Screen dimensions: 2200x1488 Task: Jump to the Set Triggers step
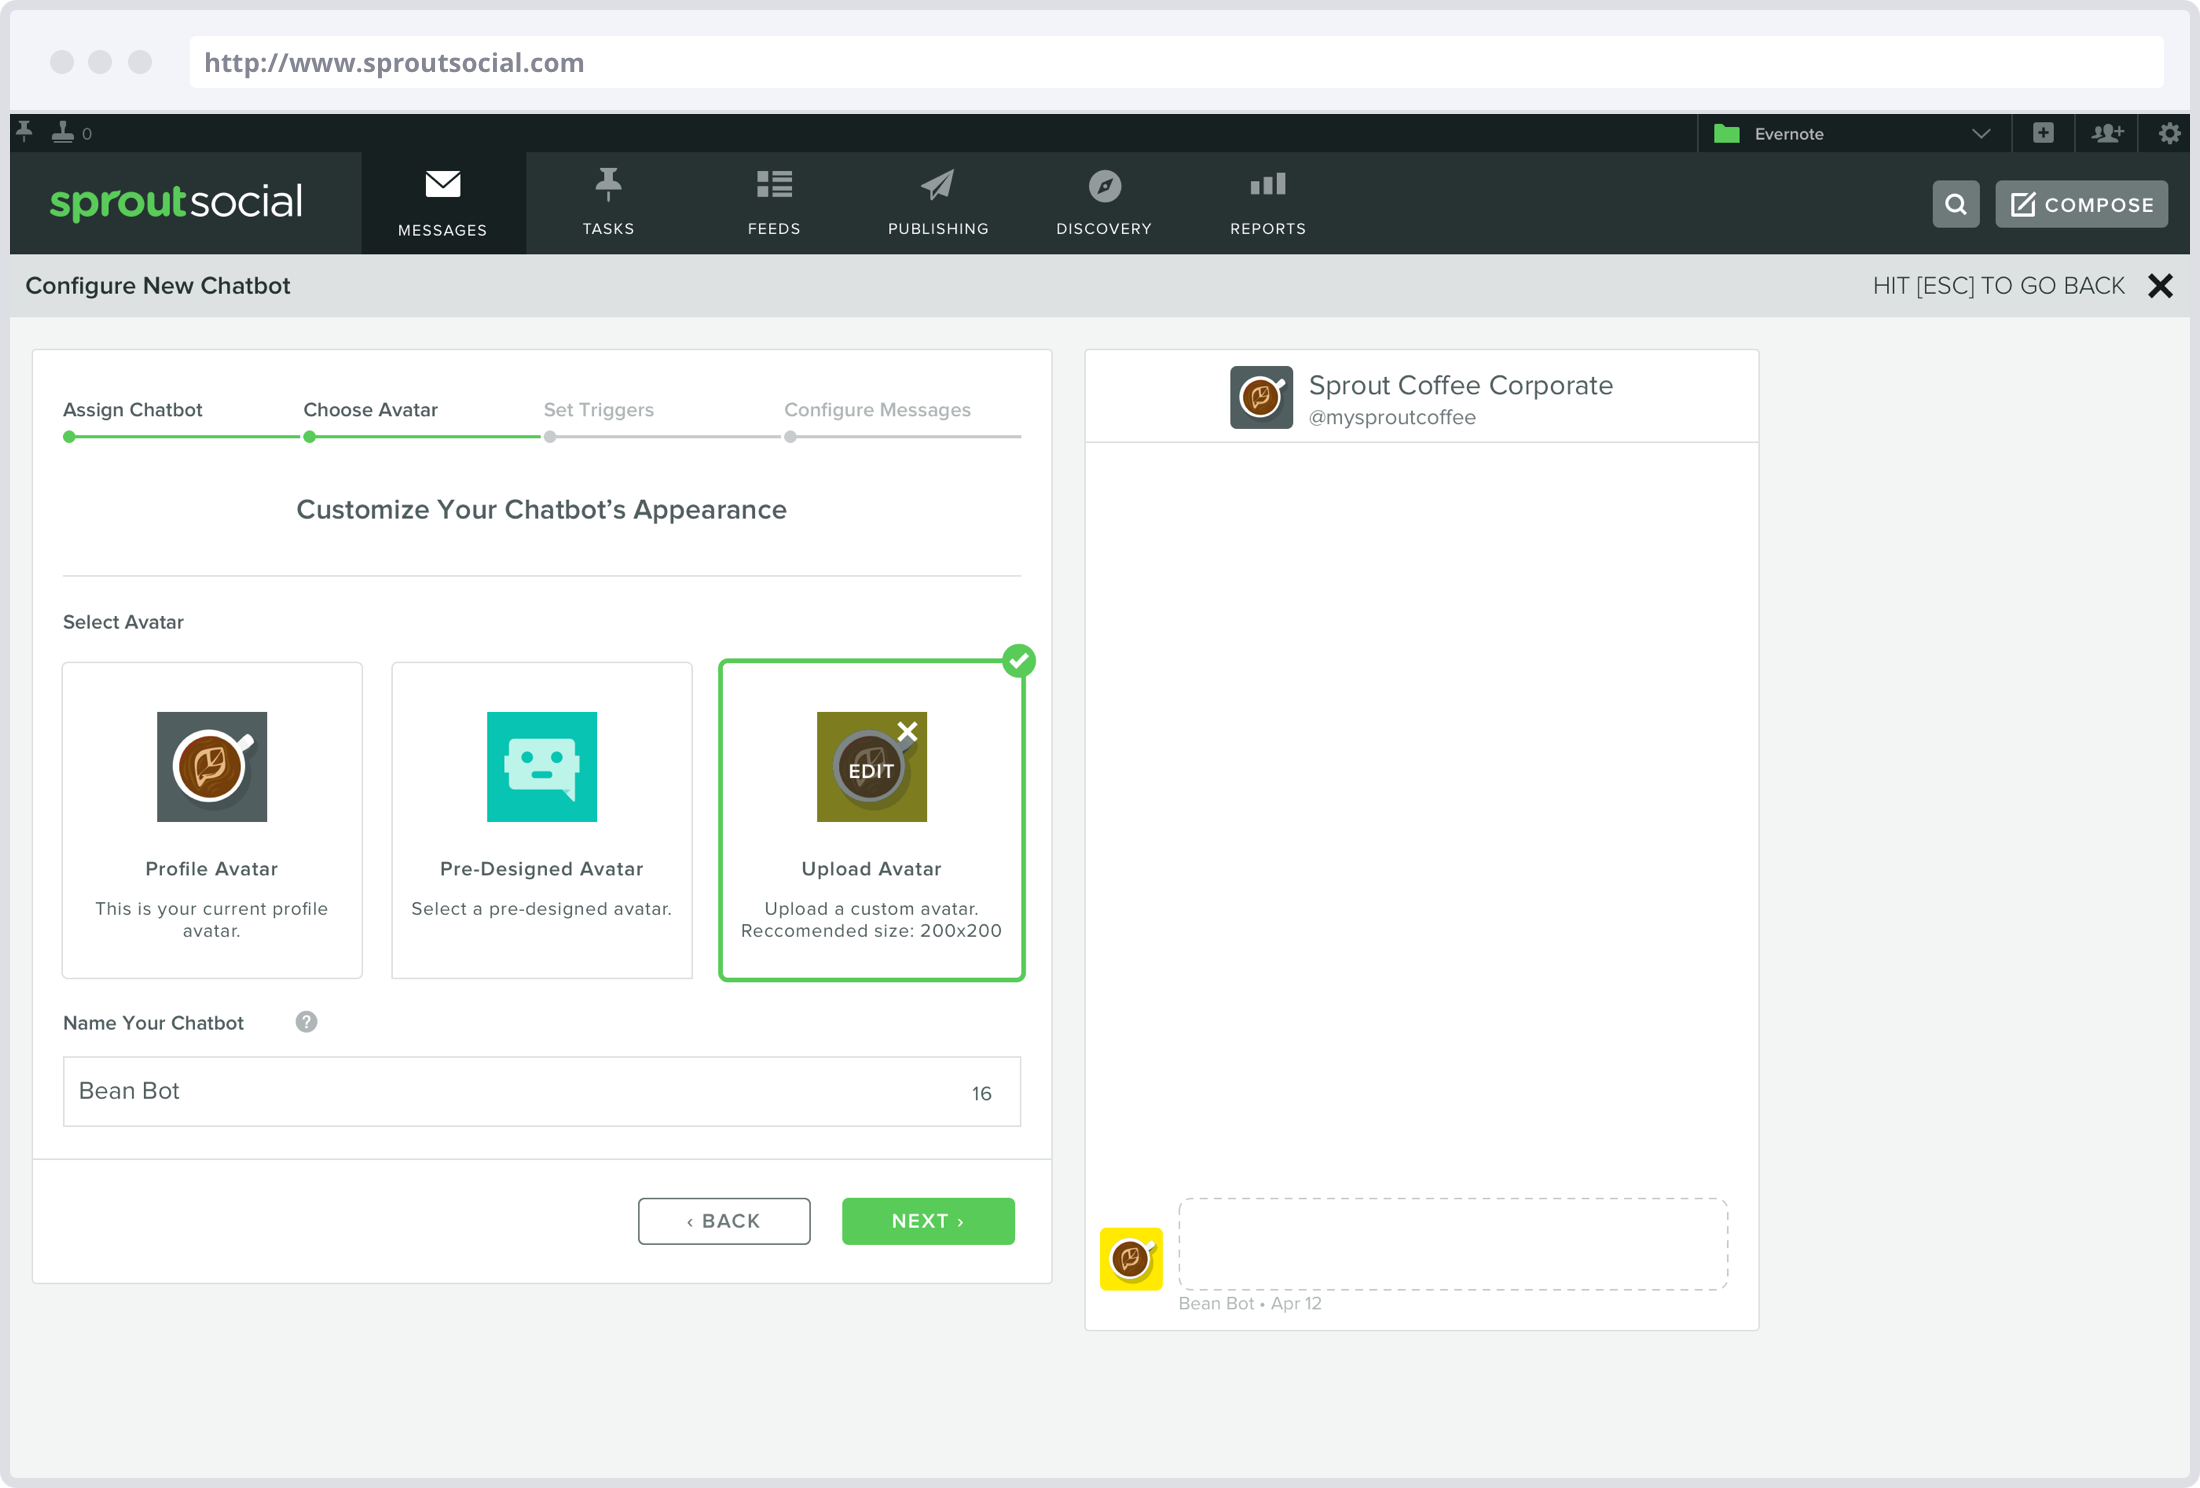(598, 410)
